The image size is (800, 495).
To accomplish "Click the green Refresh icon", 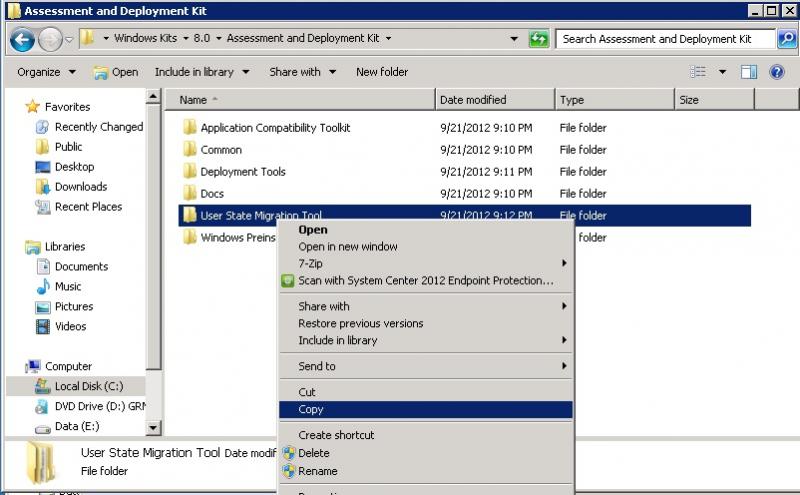I will tap(539, 39).
